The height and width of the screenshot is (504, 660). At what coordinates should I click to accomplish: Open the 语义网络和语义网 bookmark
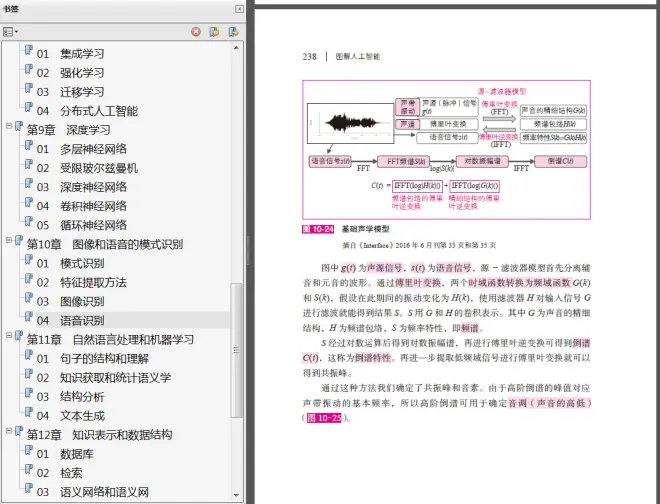(104, 492)
